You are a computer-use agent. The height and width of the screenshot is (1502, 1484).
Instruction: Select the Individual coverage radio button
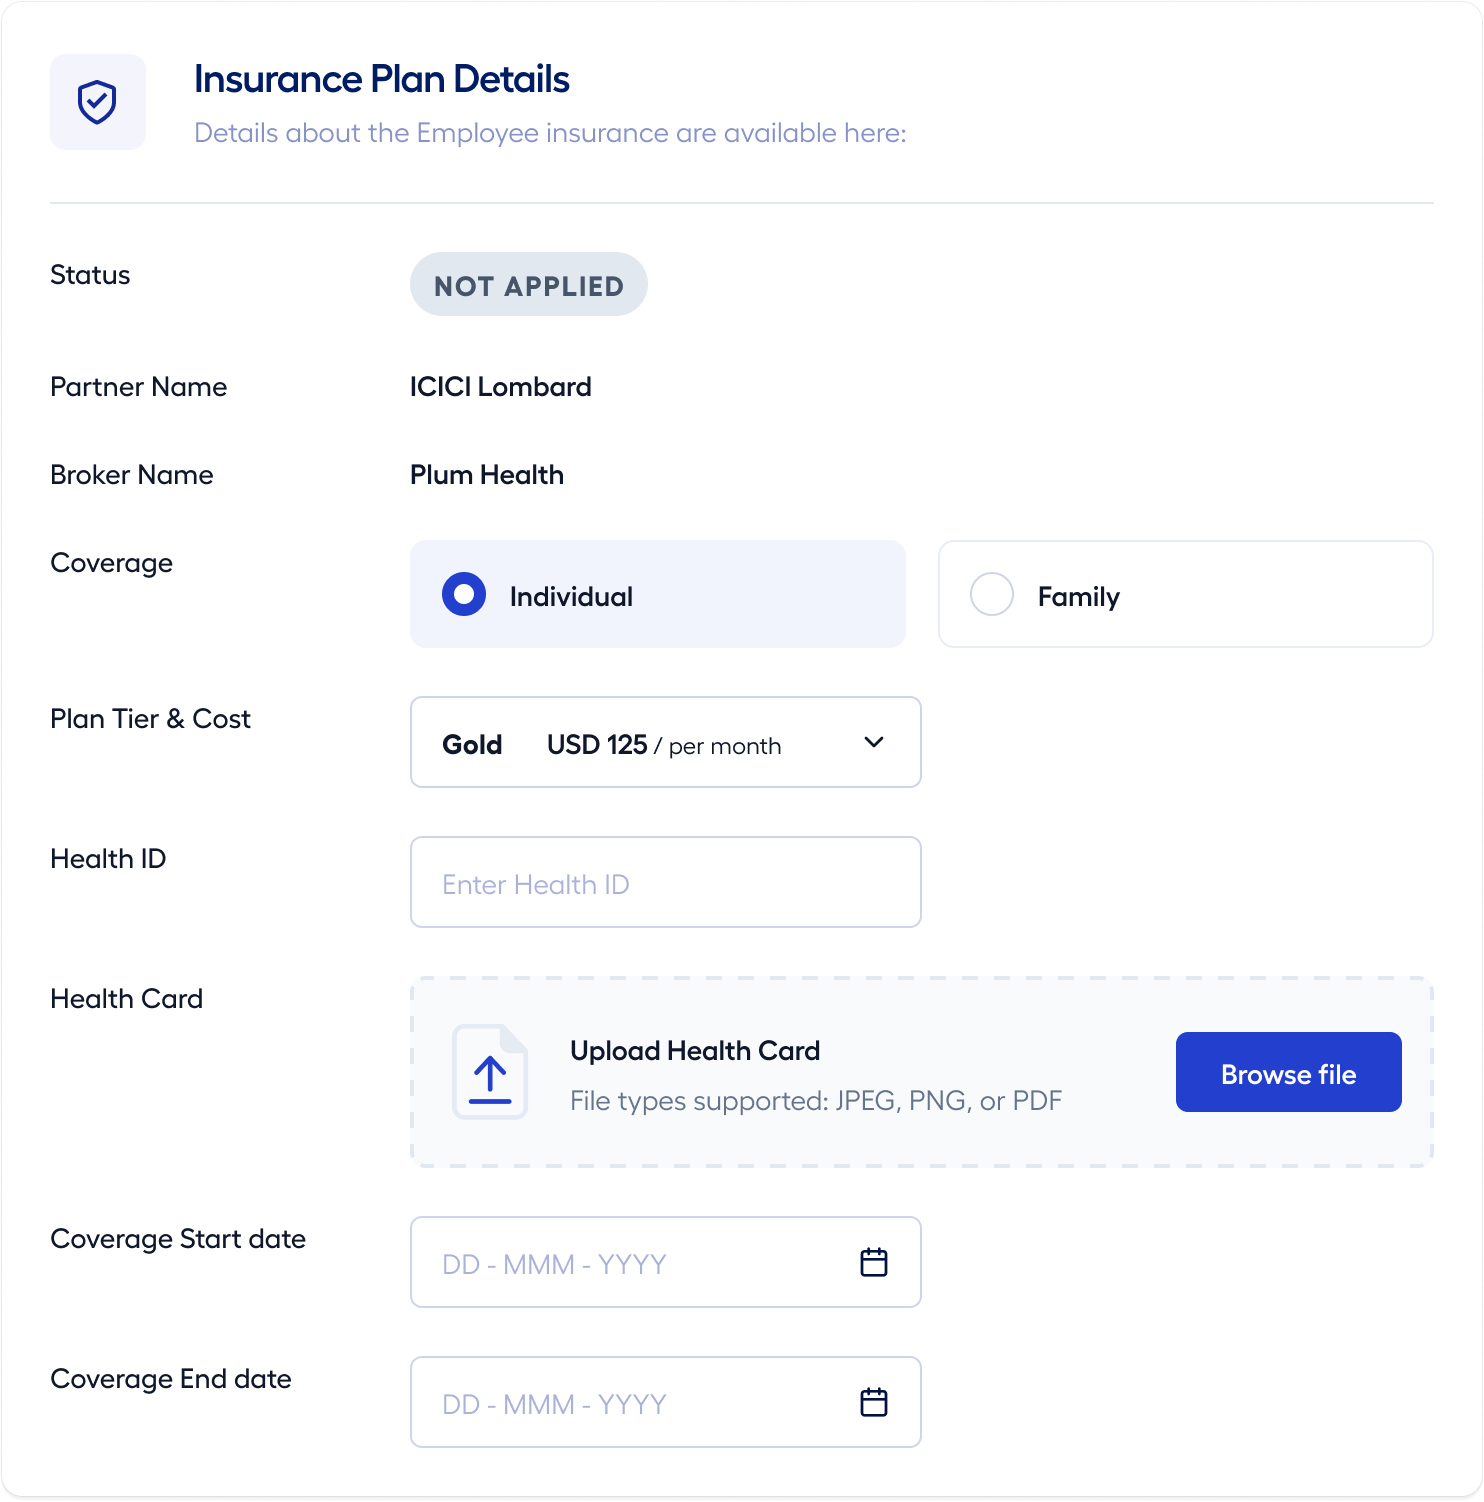point(464,594)
